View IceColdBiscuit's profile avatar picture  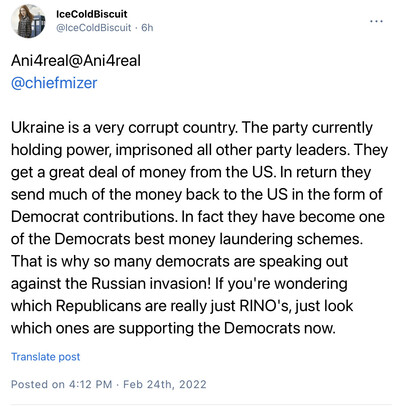click(x=28, y=21)
